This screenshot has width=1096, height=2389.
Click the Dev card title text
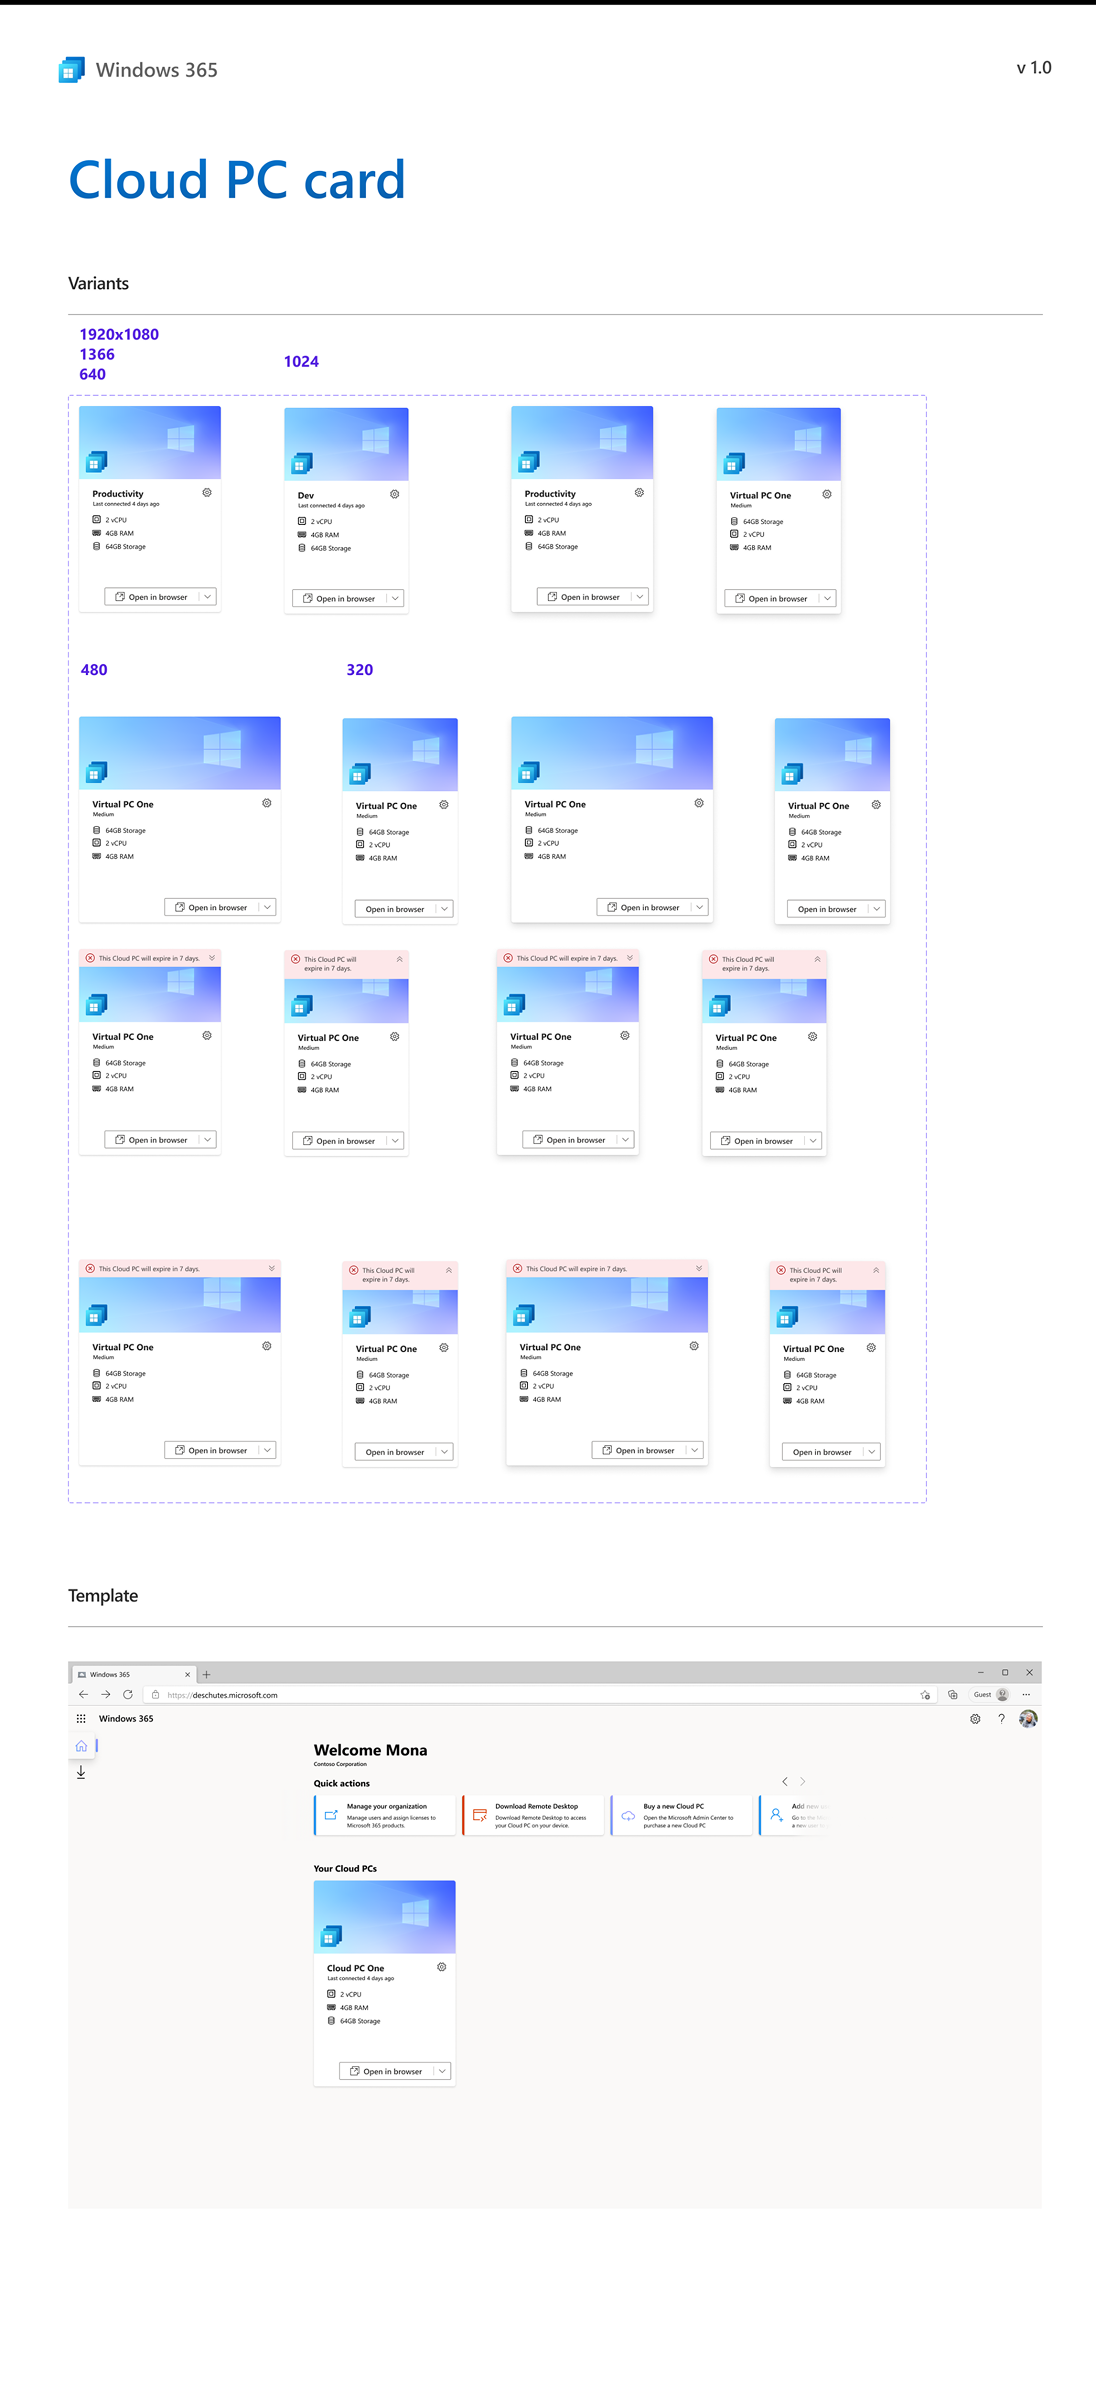306,495
